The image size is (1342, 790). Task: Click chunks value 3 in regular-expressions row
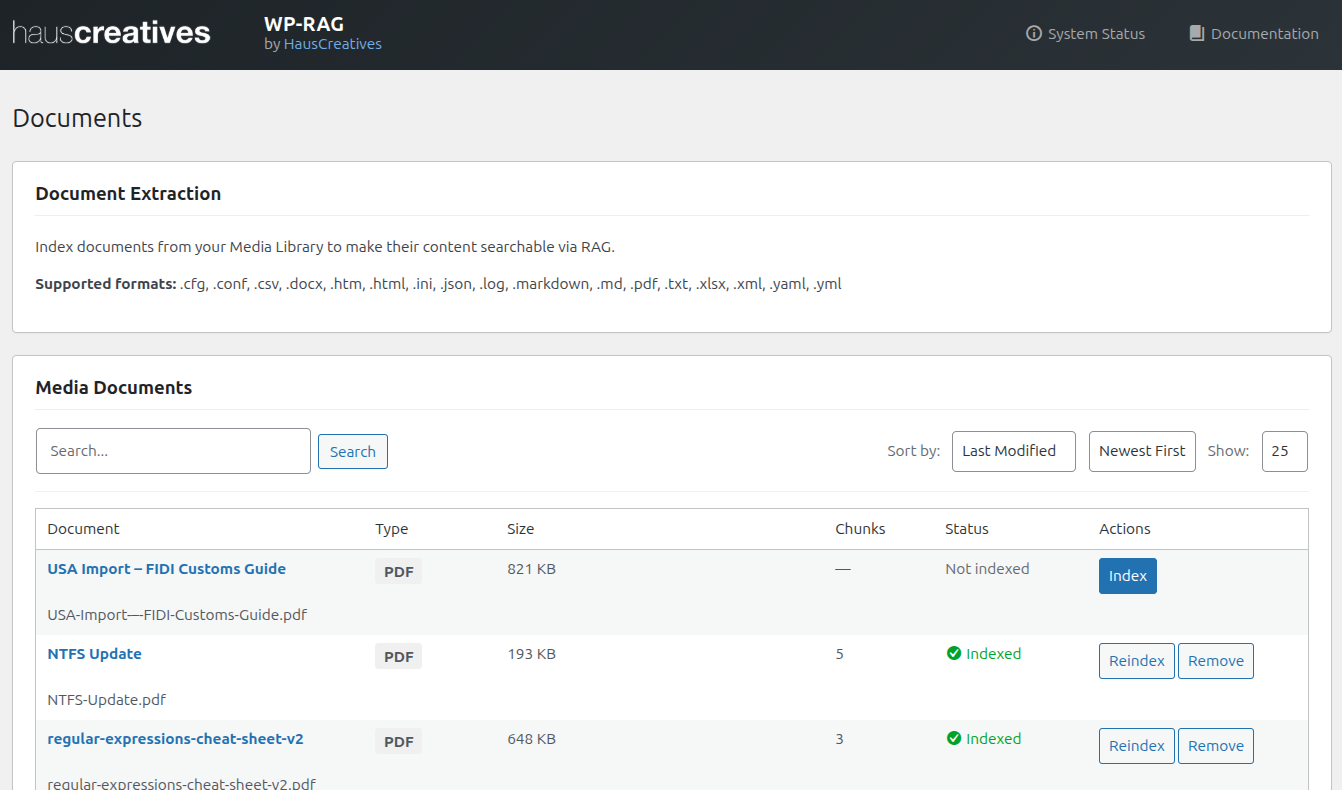tap(840, 739)
